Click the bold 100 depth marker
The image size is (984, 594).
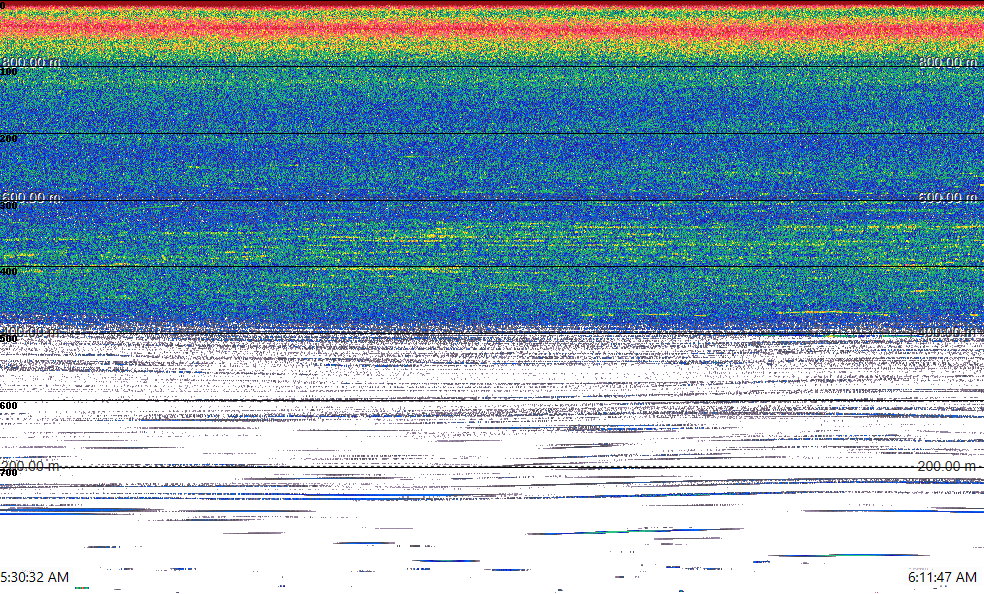9,72
